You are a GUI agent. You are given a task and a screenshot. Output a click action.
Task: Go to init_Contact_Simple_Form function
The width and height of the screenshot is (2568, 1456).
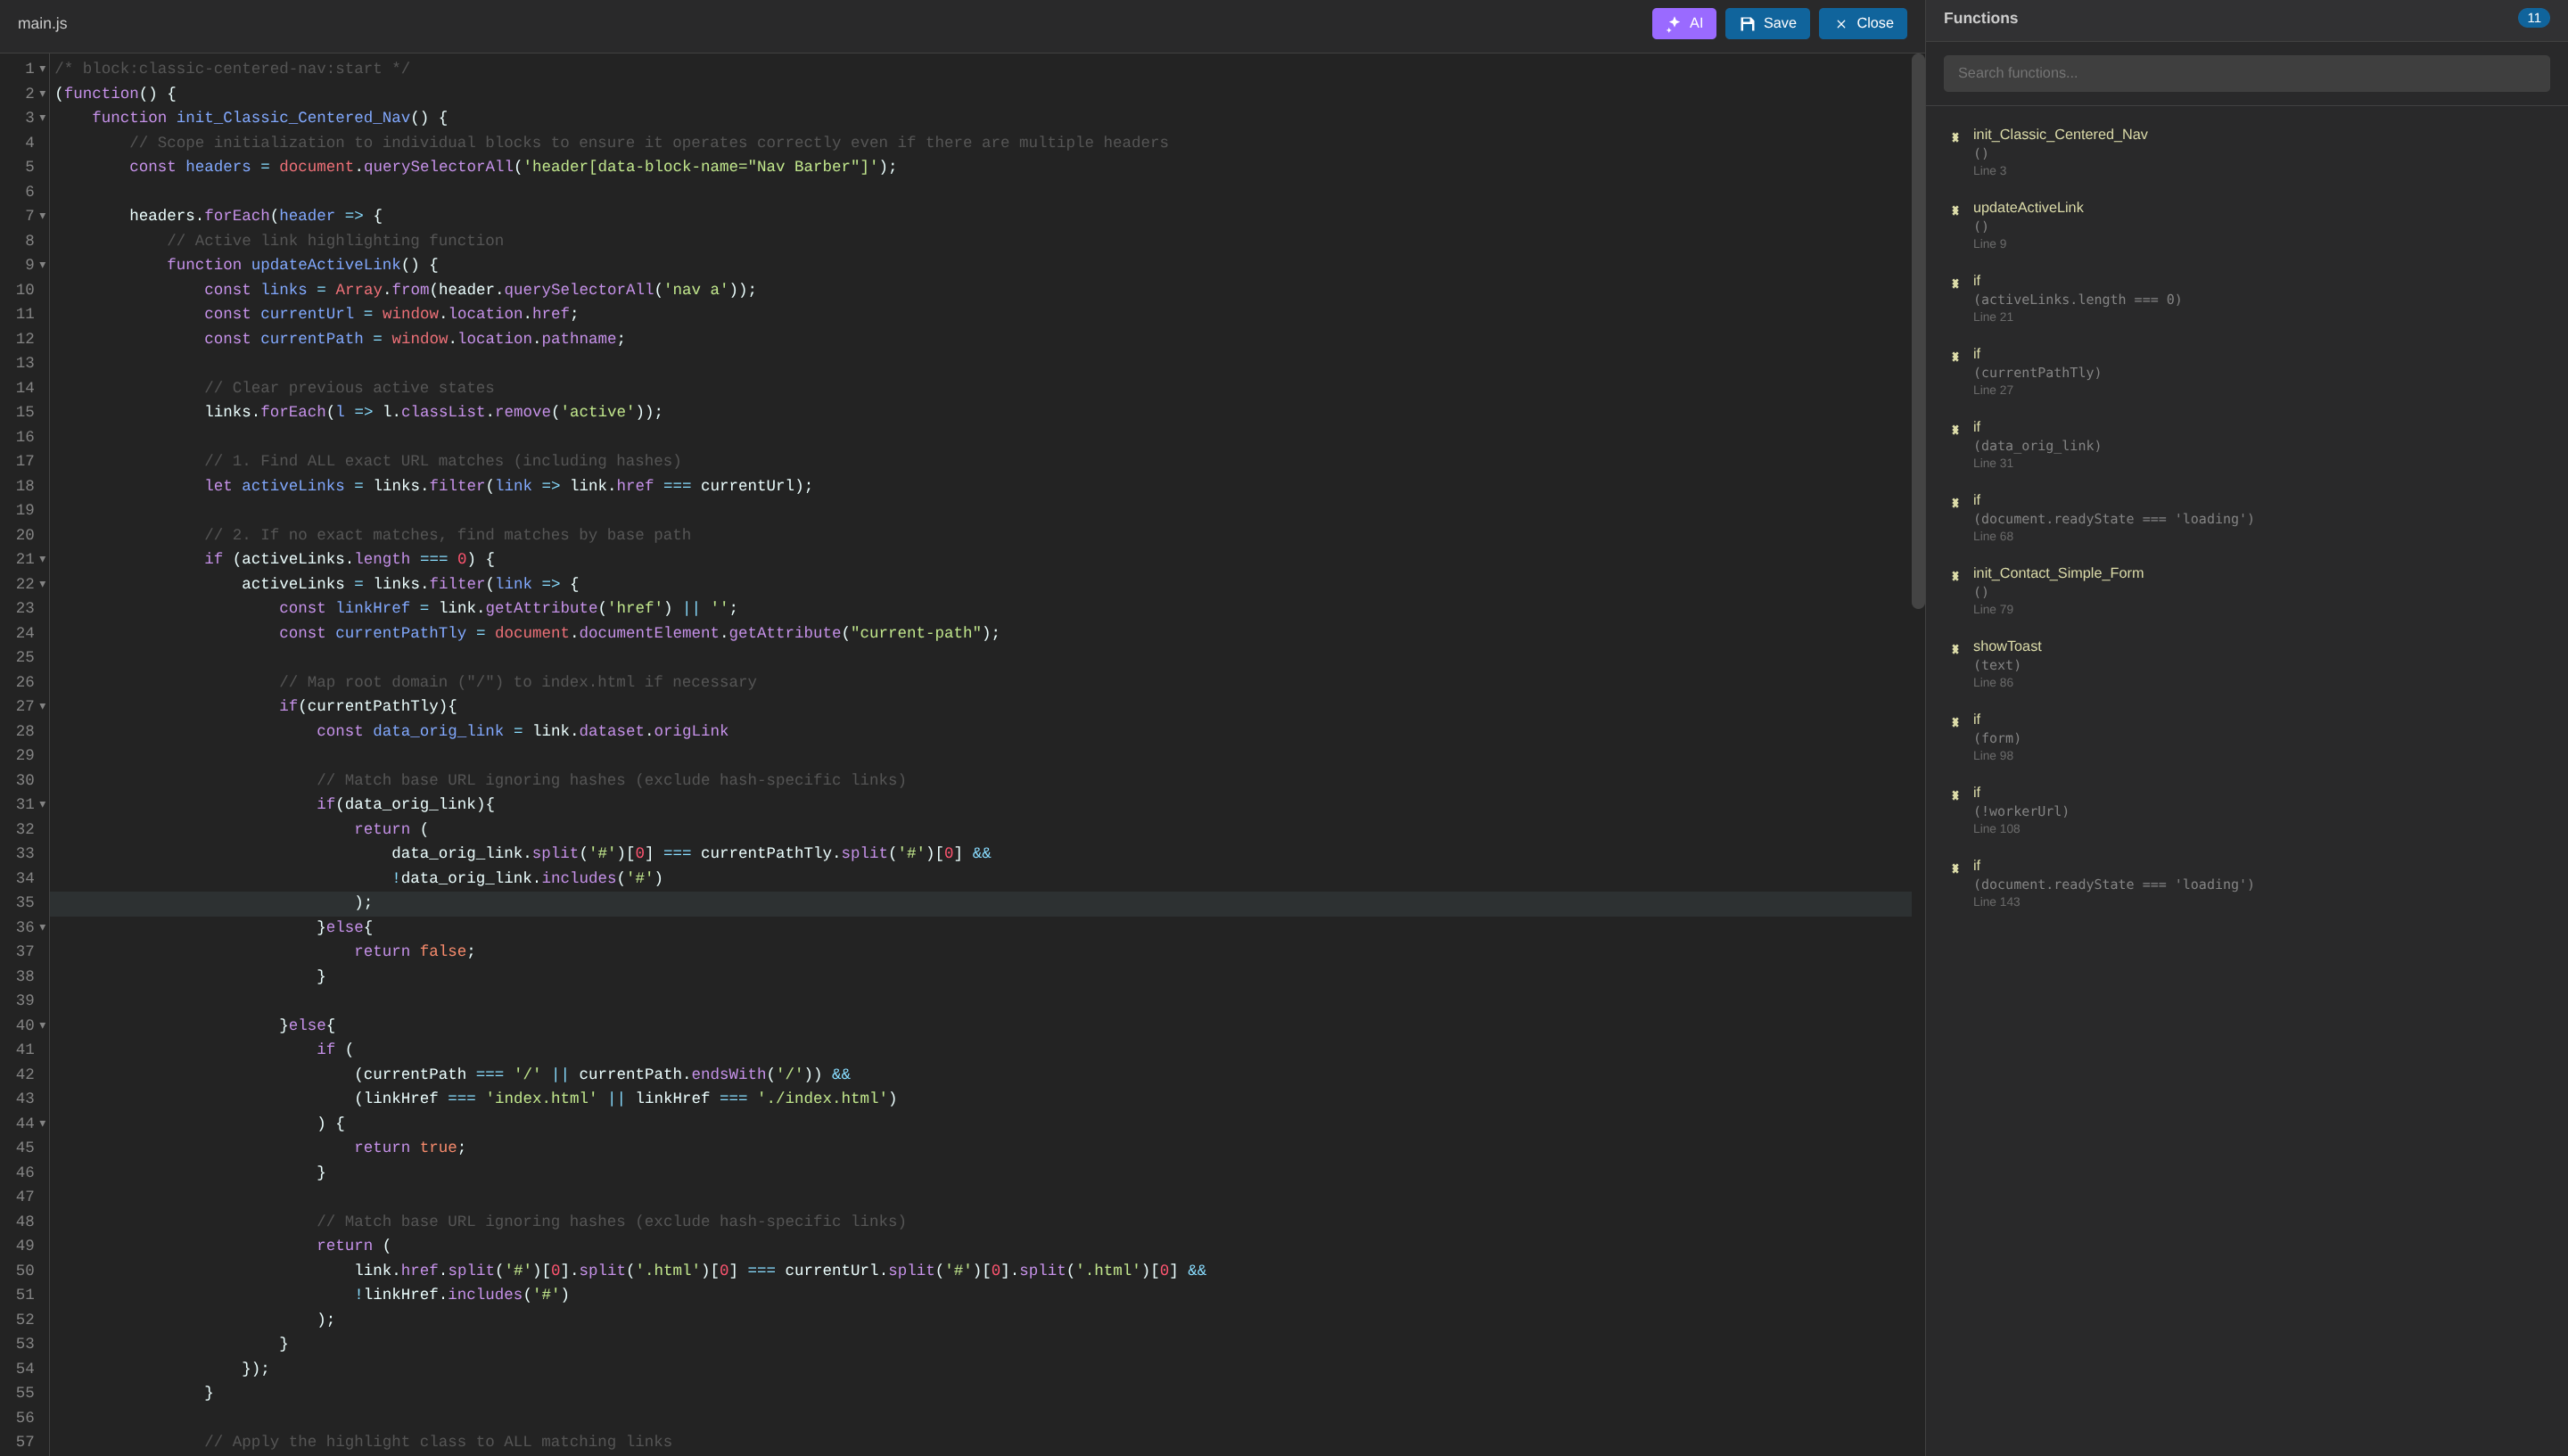click(2058, 573)
